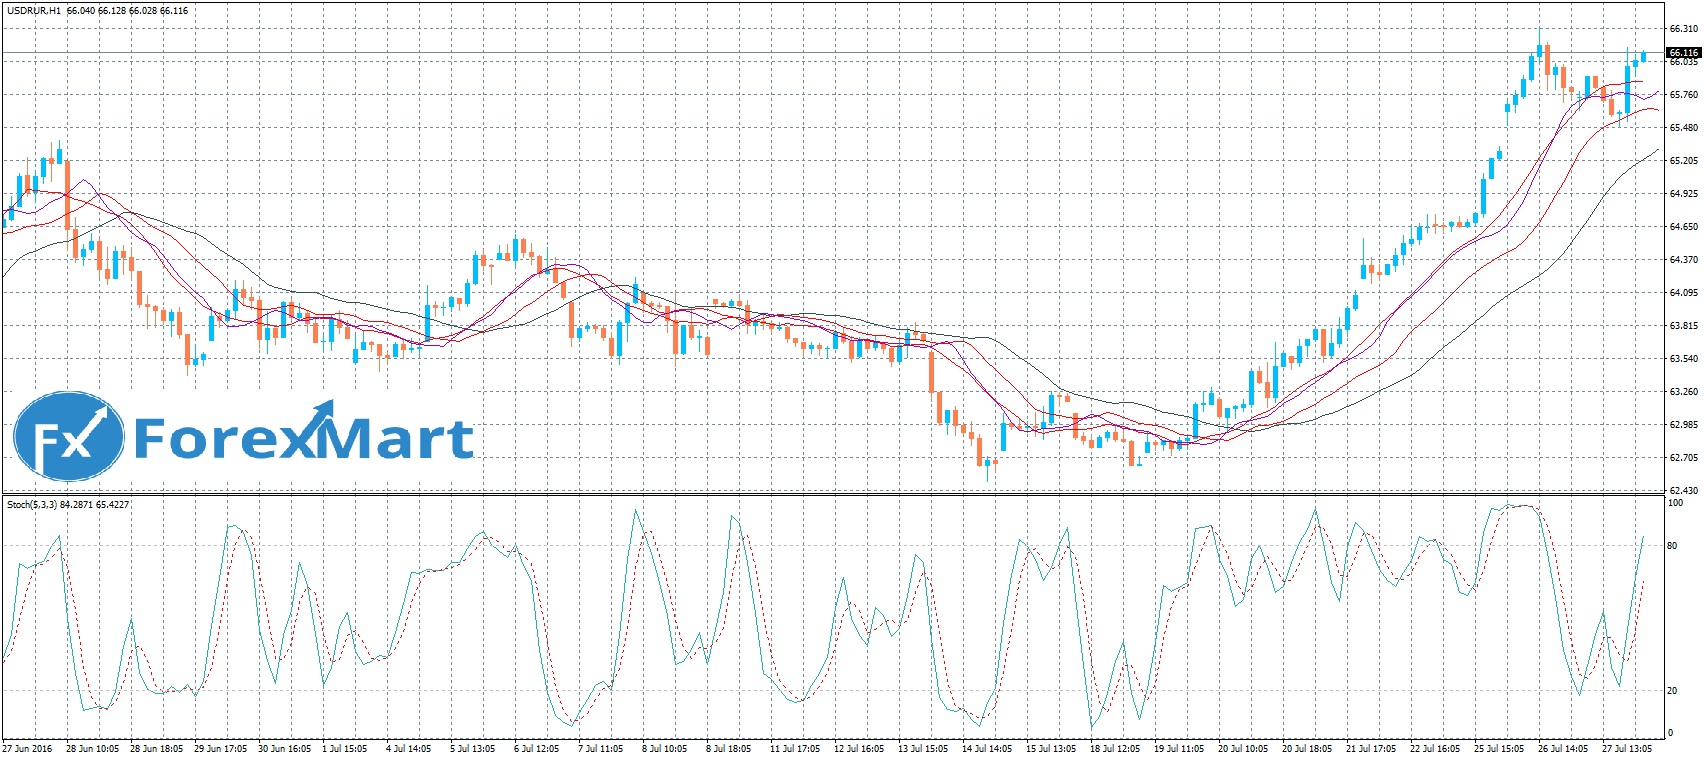Click the 20 Jul 10:05 time label
Image resolution: width=1704 pixels, height=760 pixels.
[1243, 748]
